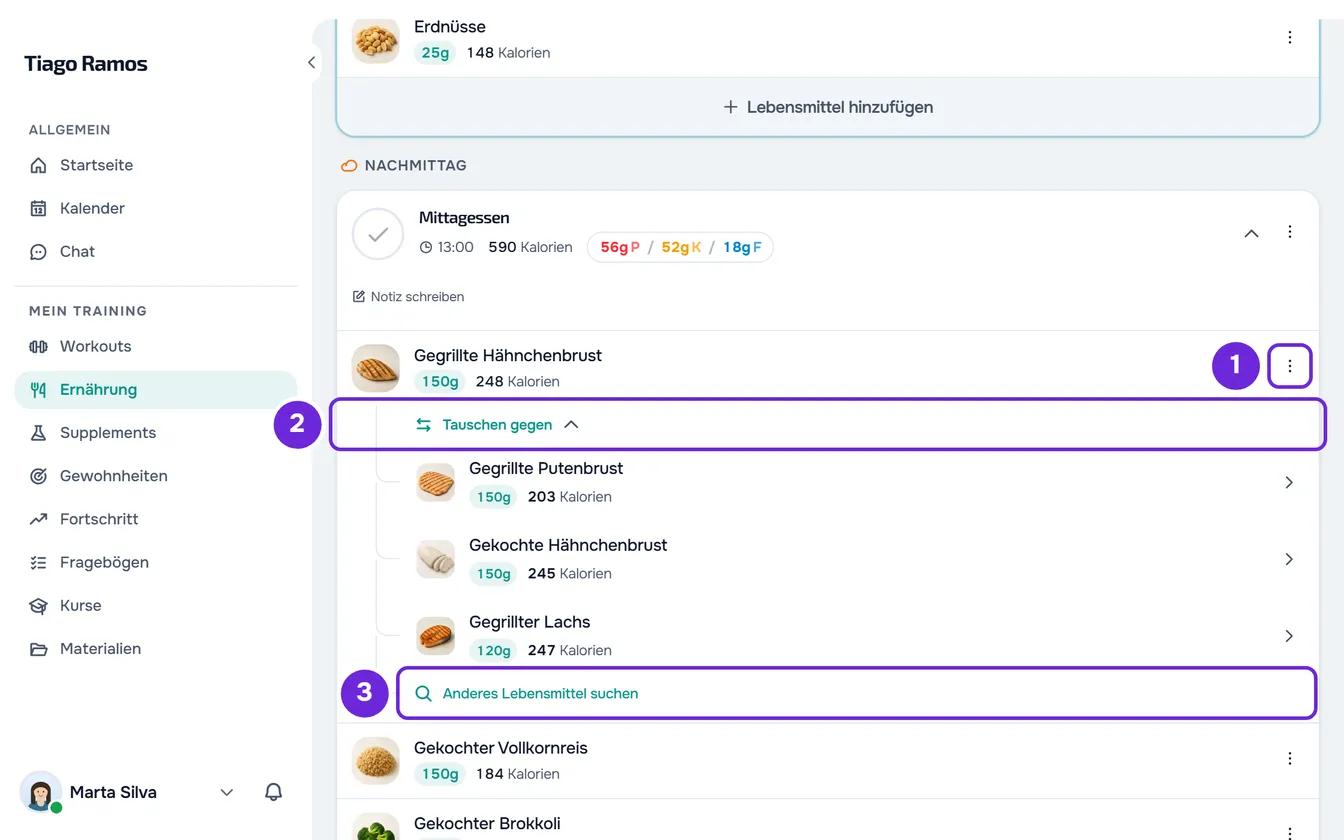Click Notiz schreiben under Mittagessen
The width and height of the screenshot is (1344, 840).
coord(408,297)
